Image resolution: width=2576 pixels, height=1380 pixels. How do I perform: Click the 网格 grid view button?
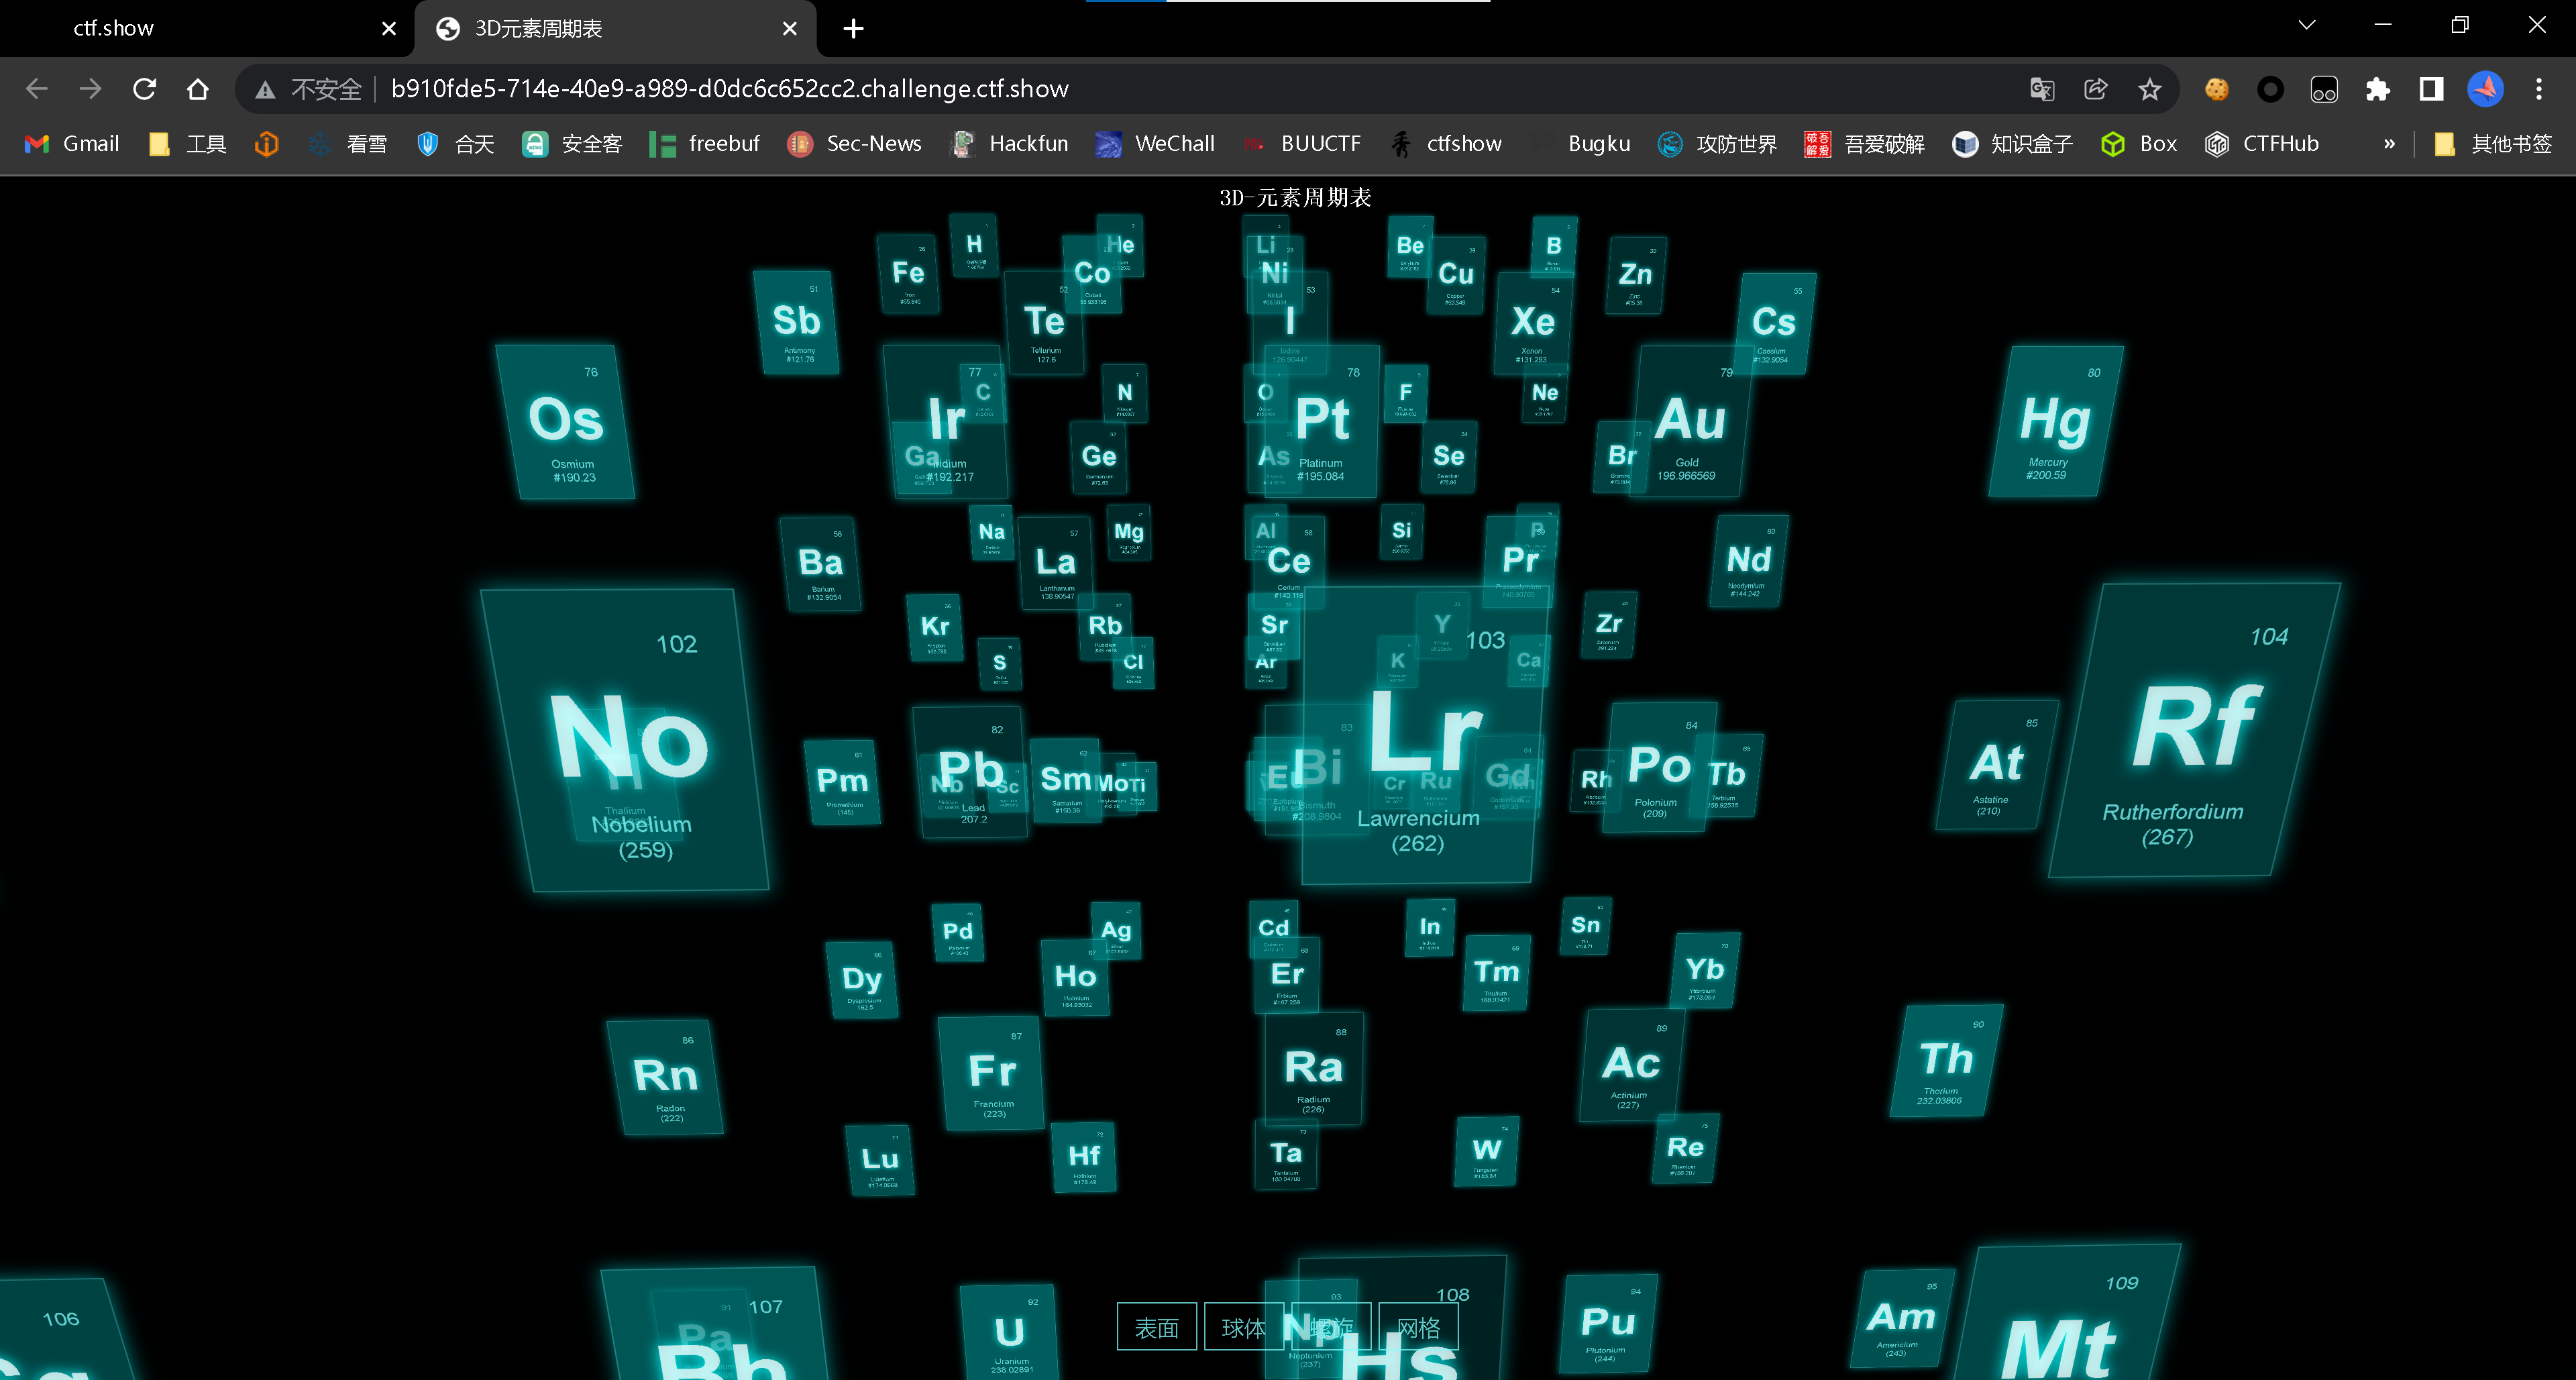pos(1418,1327)
